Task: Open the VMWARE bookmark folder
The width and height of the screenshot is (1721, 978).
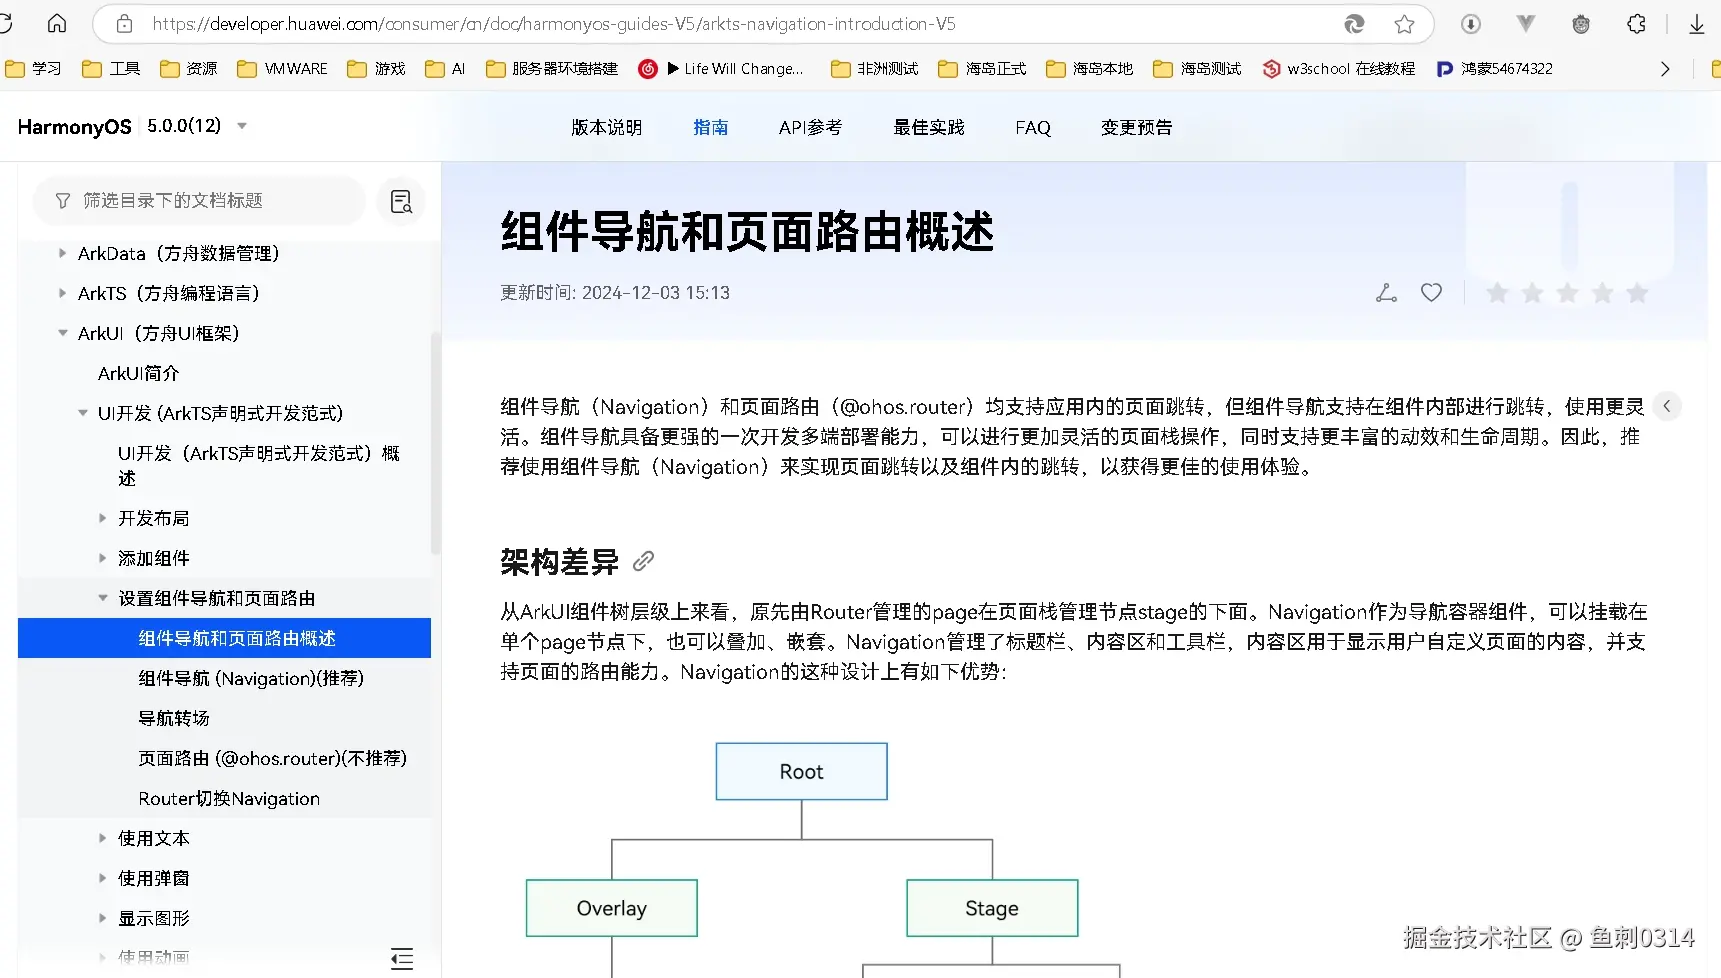Action: 282,68
